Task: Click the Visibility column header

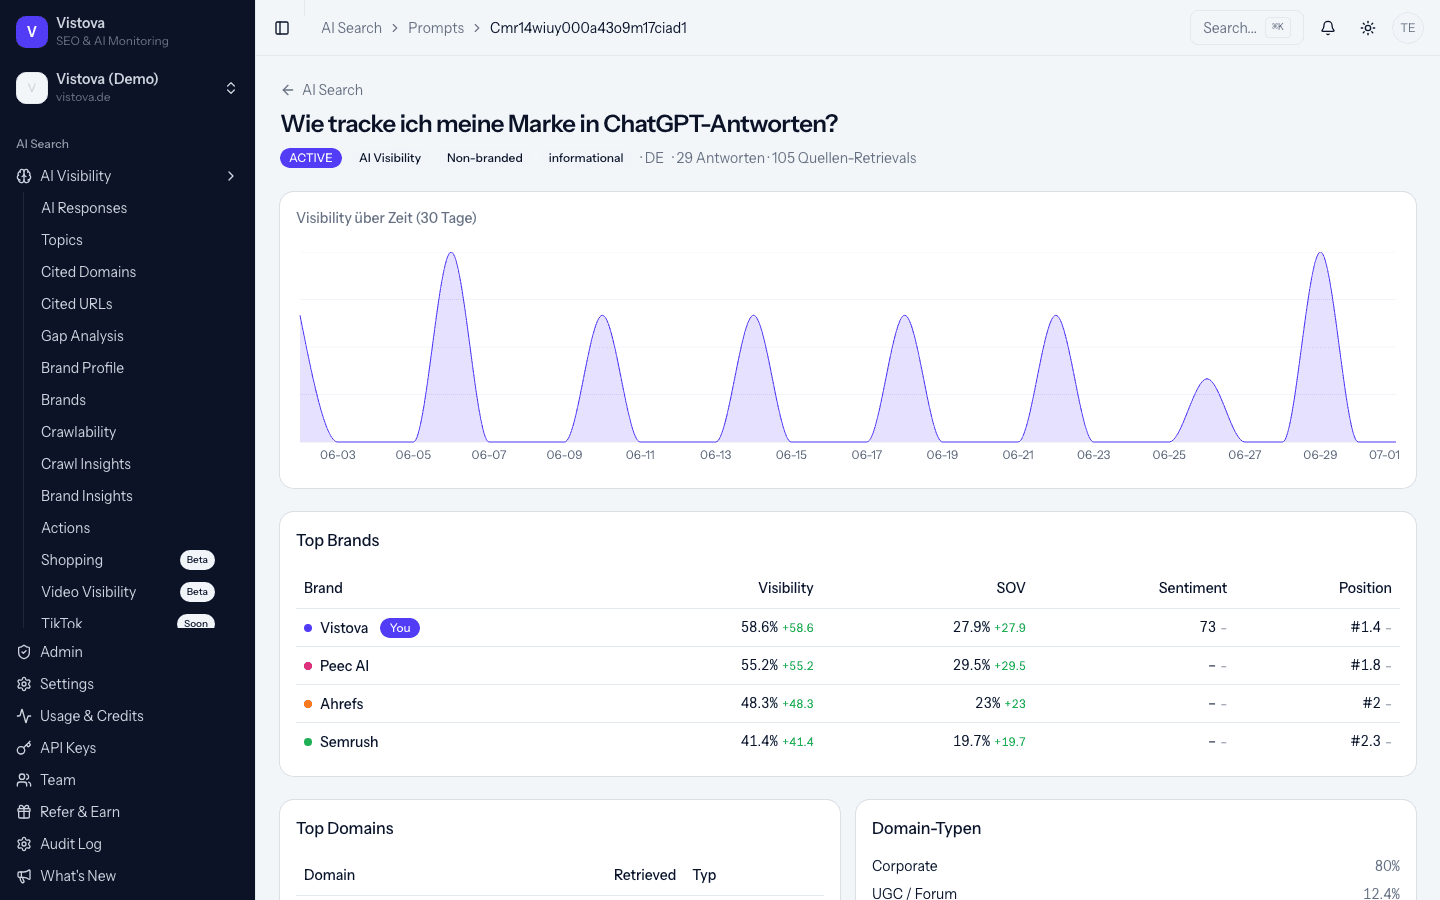Action: [x=785, y=588]
